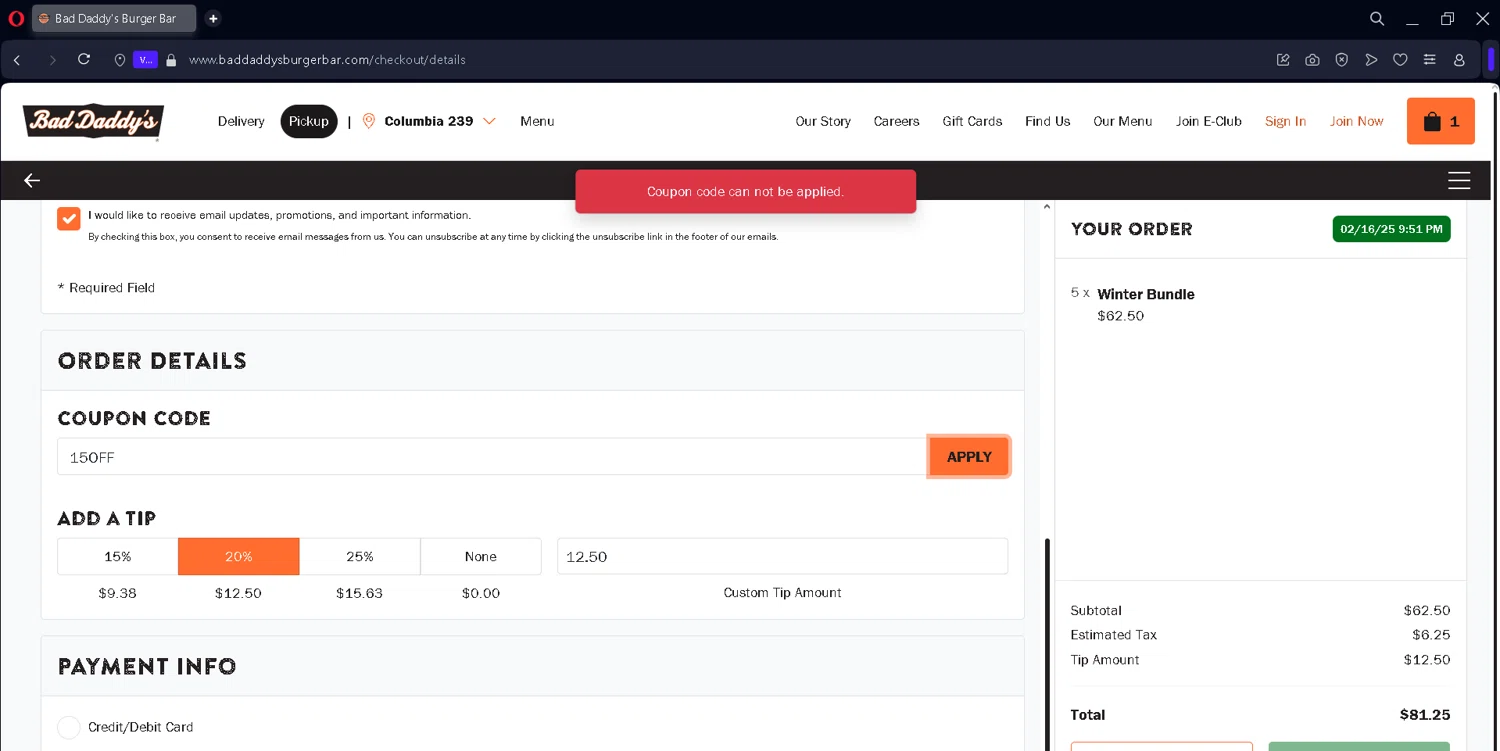Open the VPN badge in address bar
The image size is (1500, 751).
point(145,60)
